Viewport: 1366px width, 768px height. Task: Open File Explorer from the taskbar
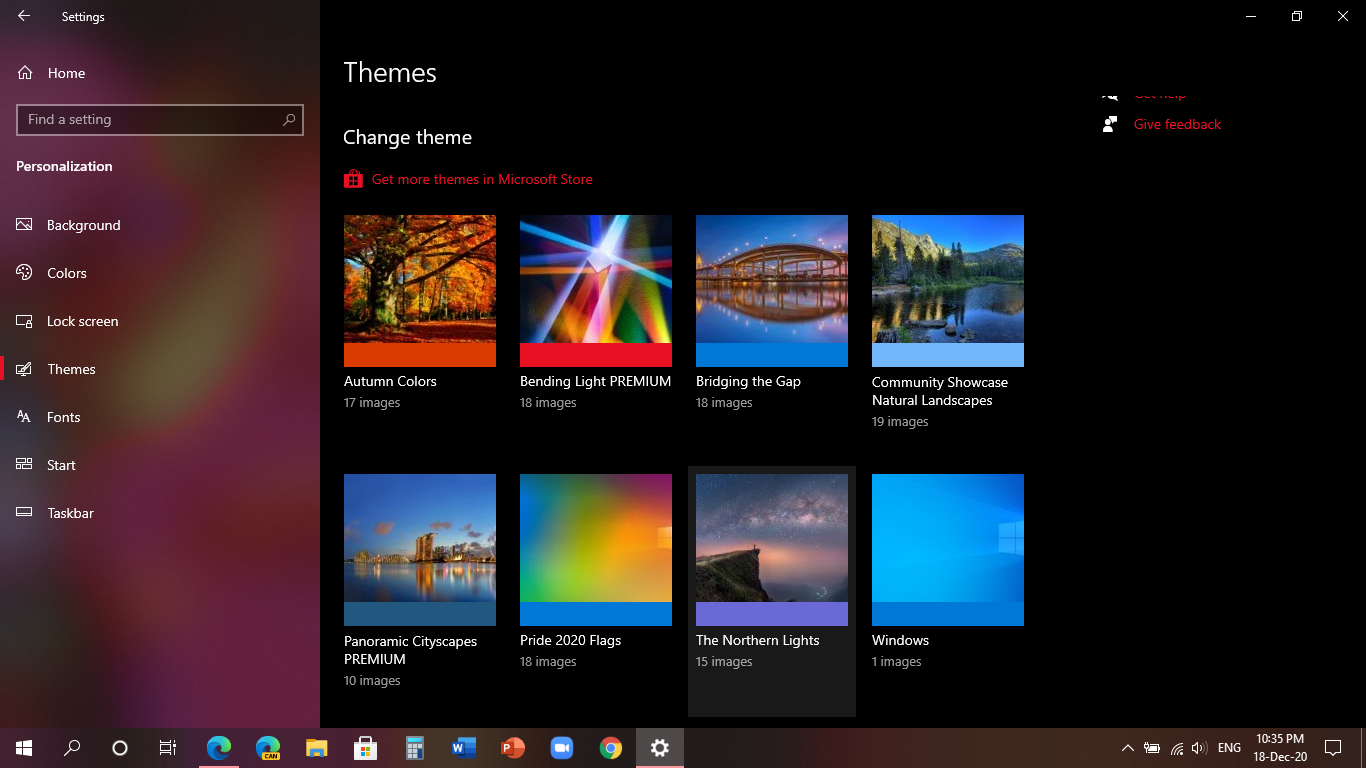pyautogui.click(x=316, y=748)
